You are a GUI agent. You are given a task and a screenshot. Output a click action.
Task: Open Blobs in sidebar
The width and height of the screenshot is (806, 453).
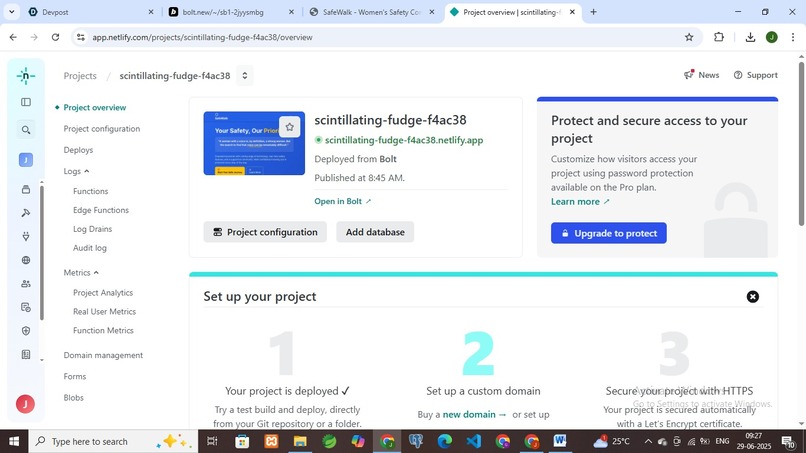[x=74, y=398]
